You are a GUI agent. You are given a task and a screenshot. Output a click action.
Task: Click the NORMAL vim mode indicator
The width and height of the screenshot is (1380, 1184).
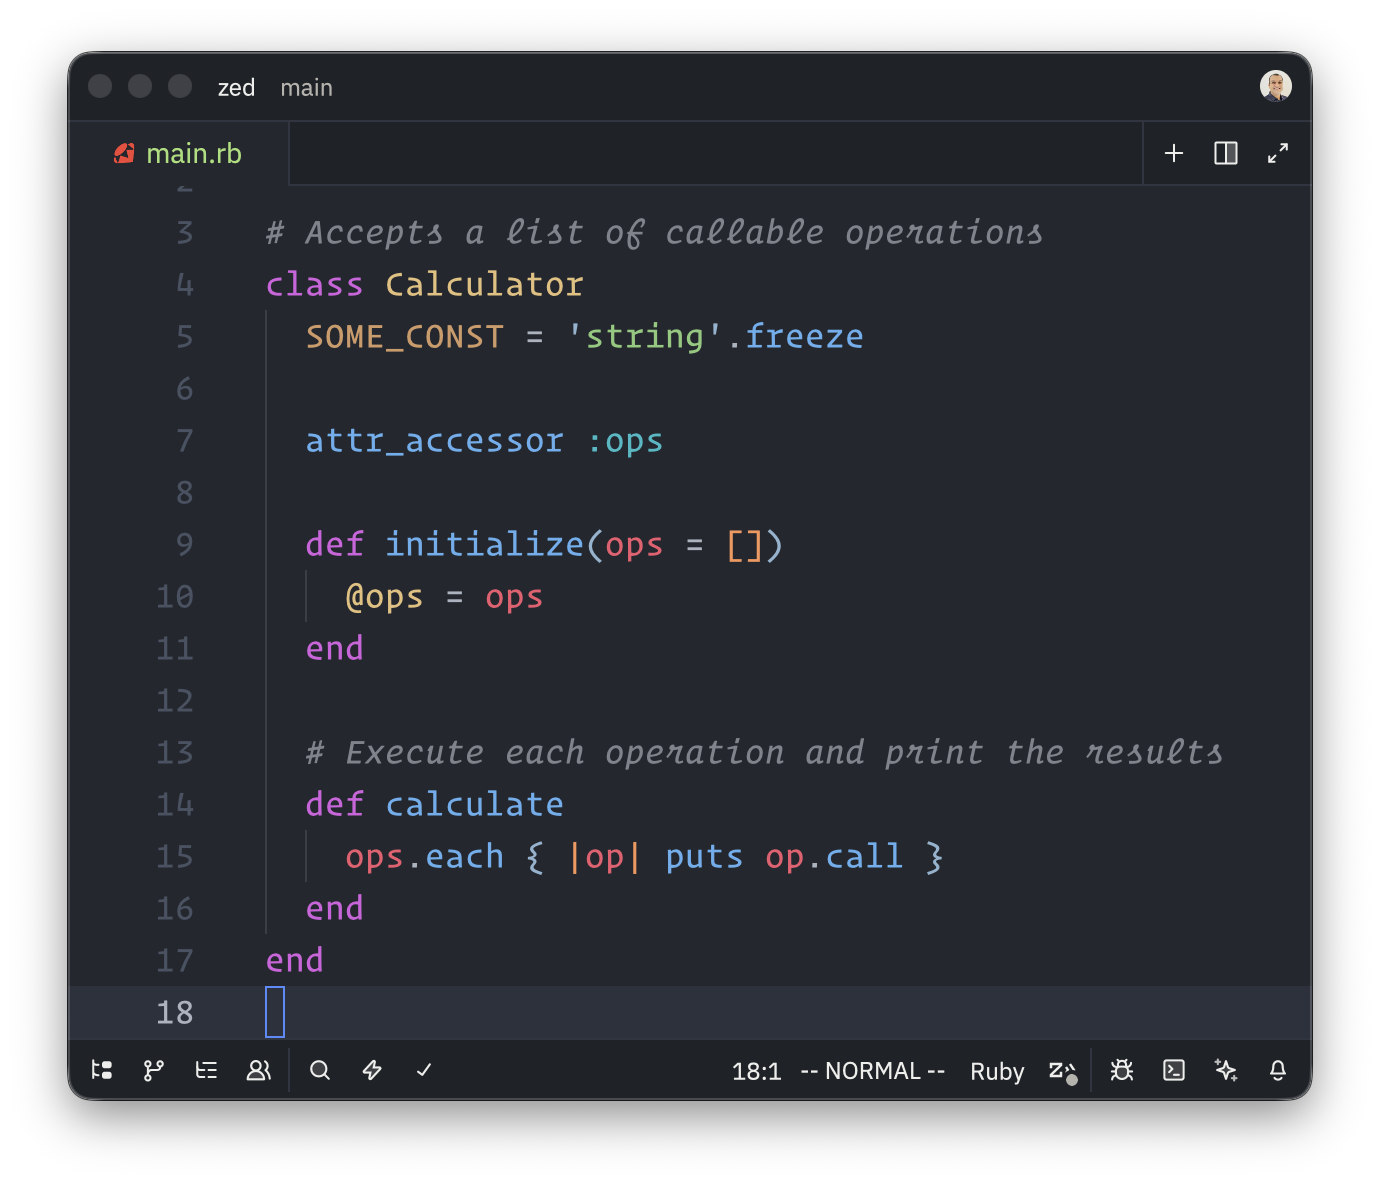873,1071
